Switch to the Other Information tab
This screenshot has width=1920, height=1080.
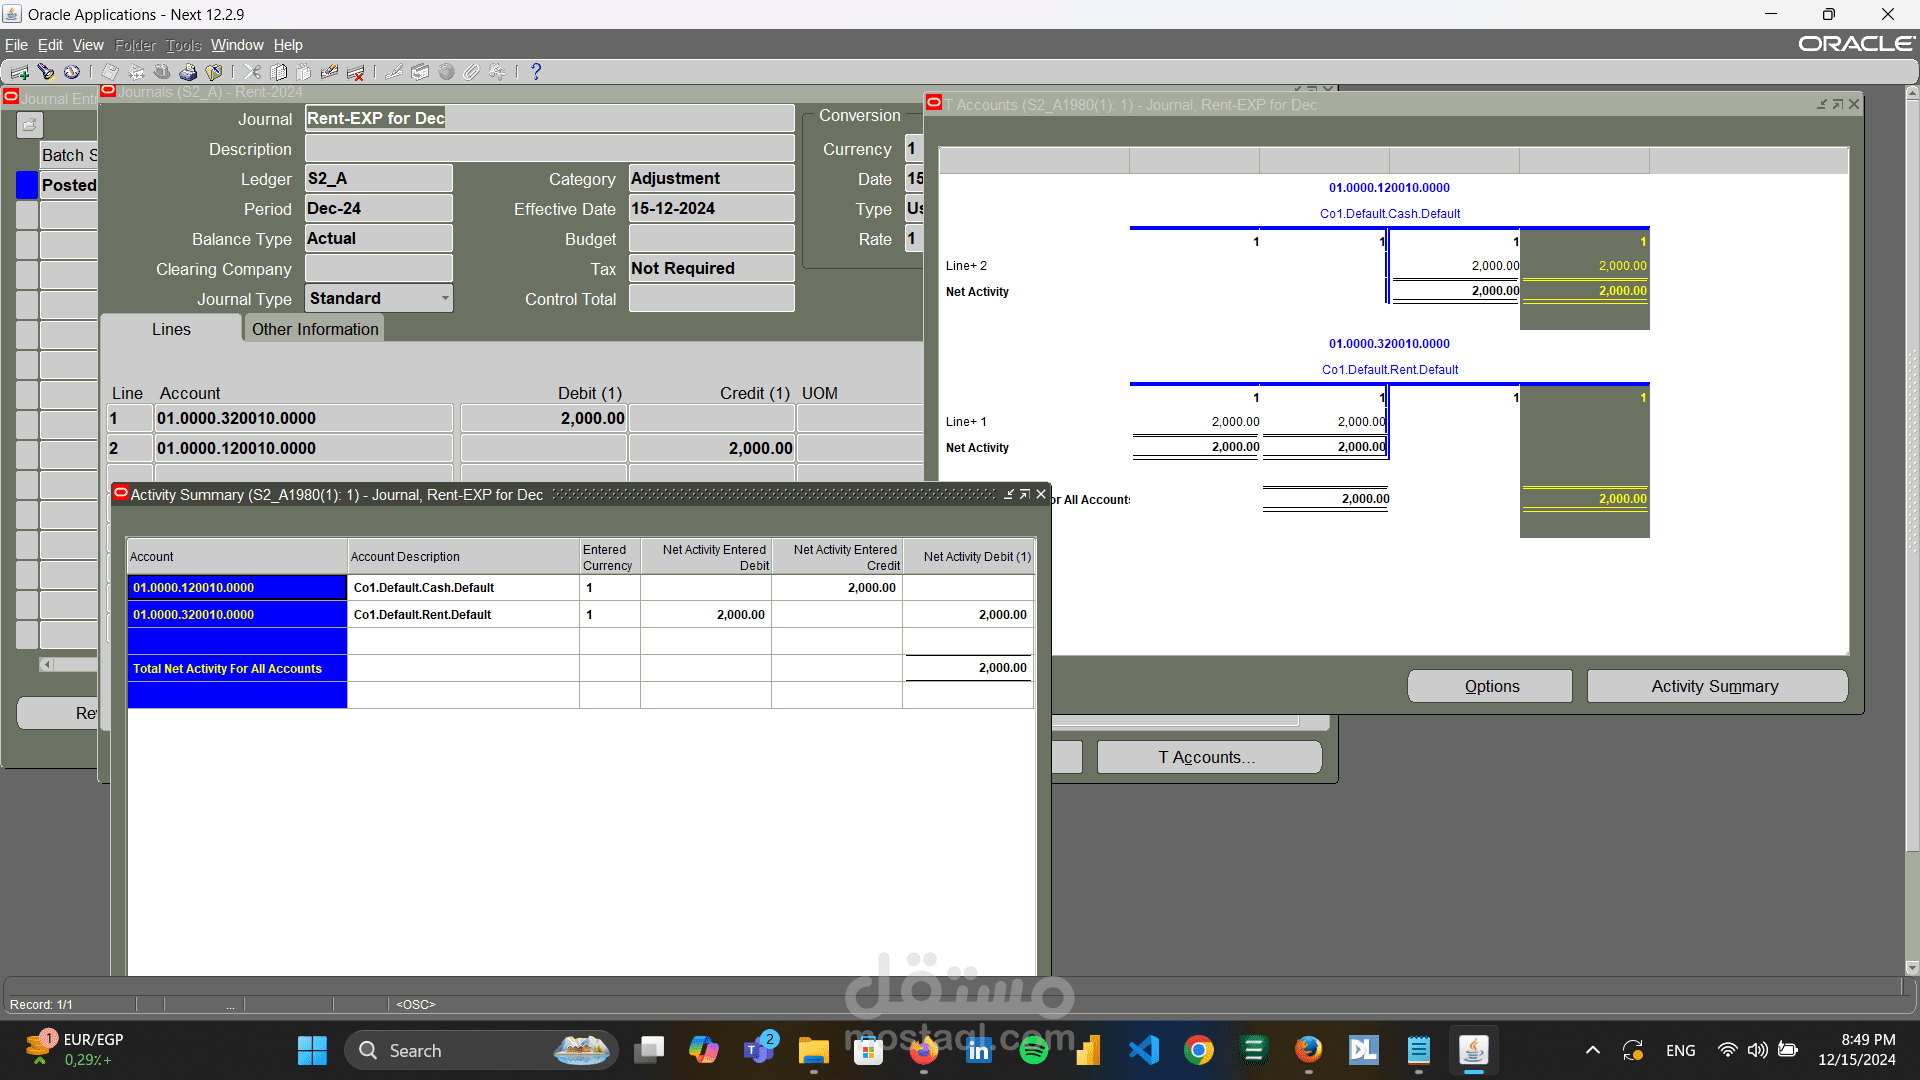pos(315,329)
